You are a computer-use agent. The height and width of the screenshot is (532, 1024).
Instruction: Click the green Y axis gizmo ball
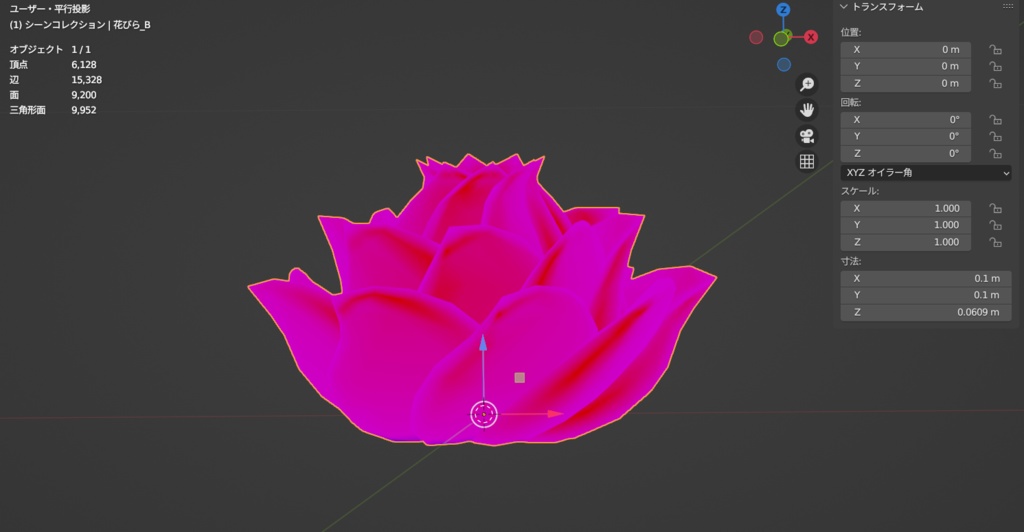(x=781, y=39)
